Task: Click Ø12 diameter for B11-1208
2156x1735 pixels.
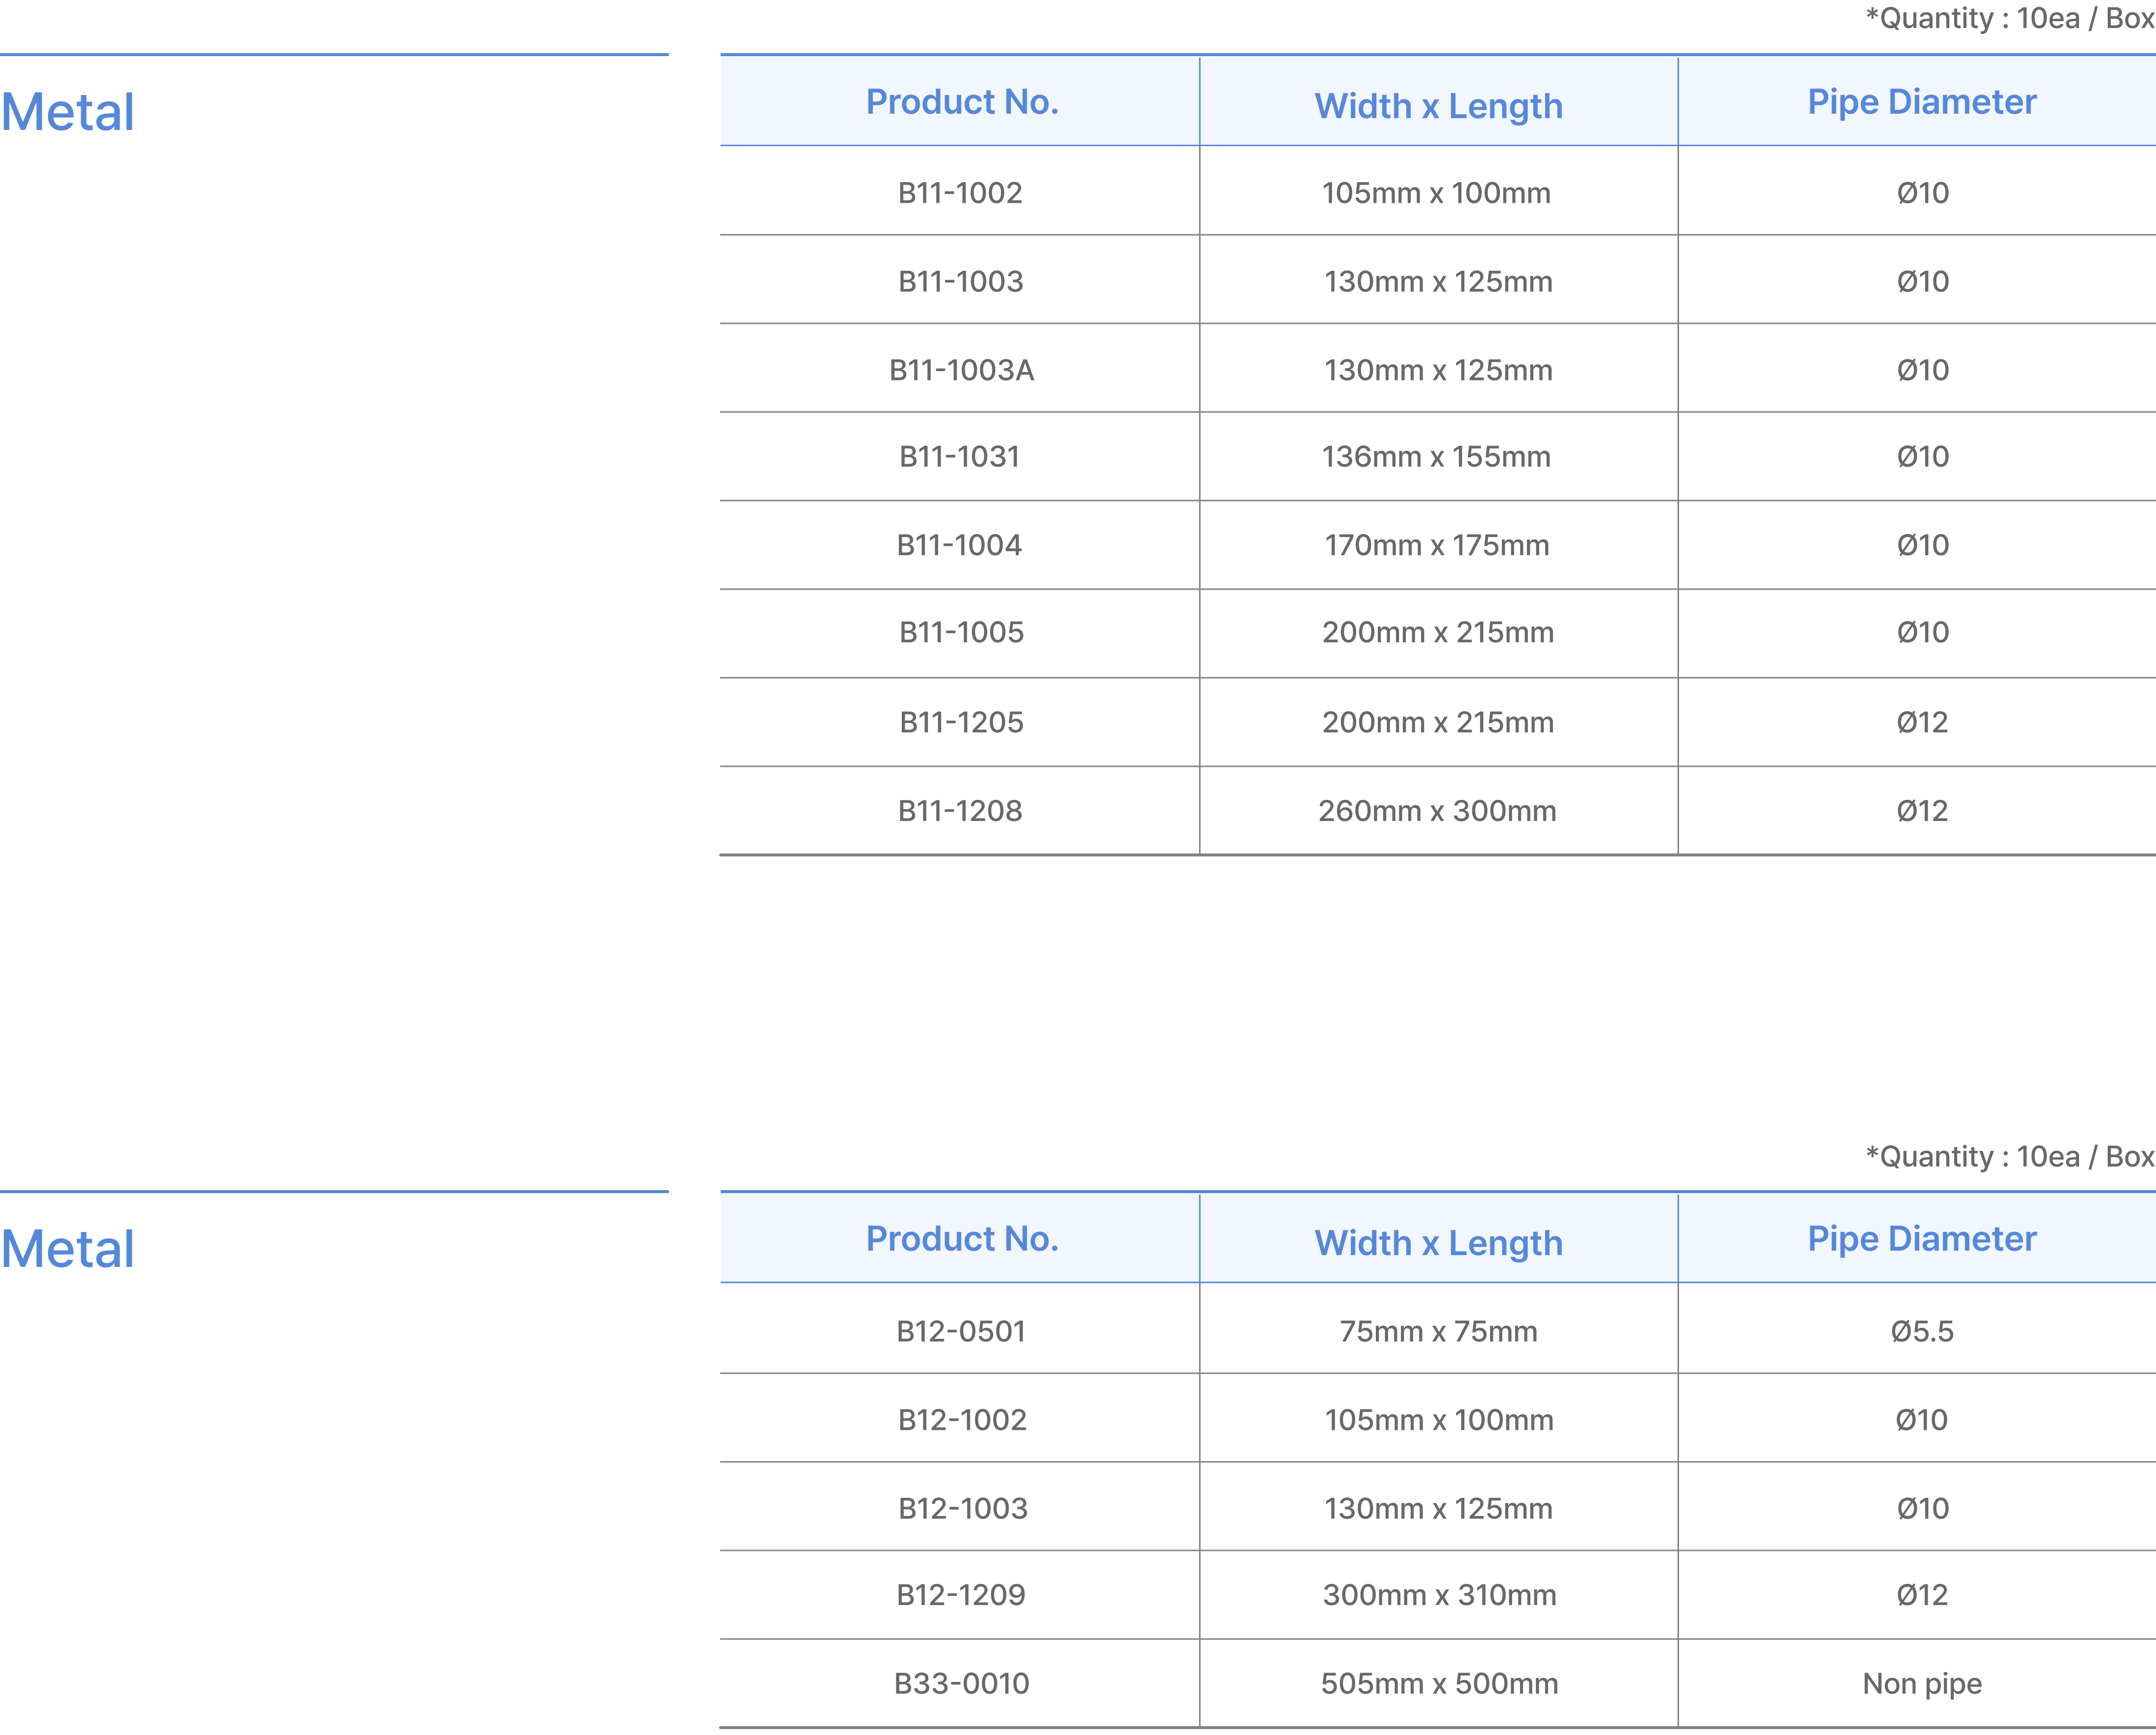Action: tap(1922, 811)
